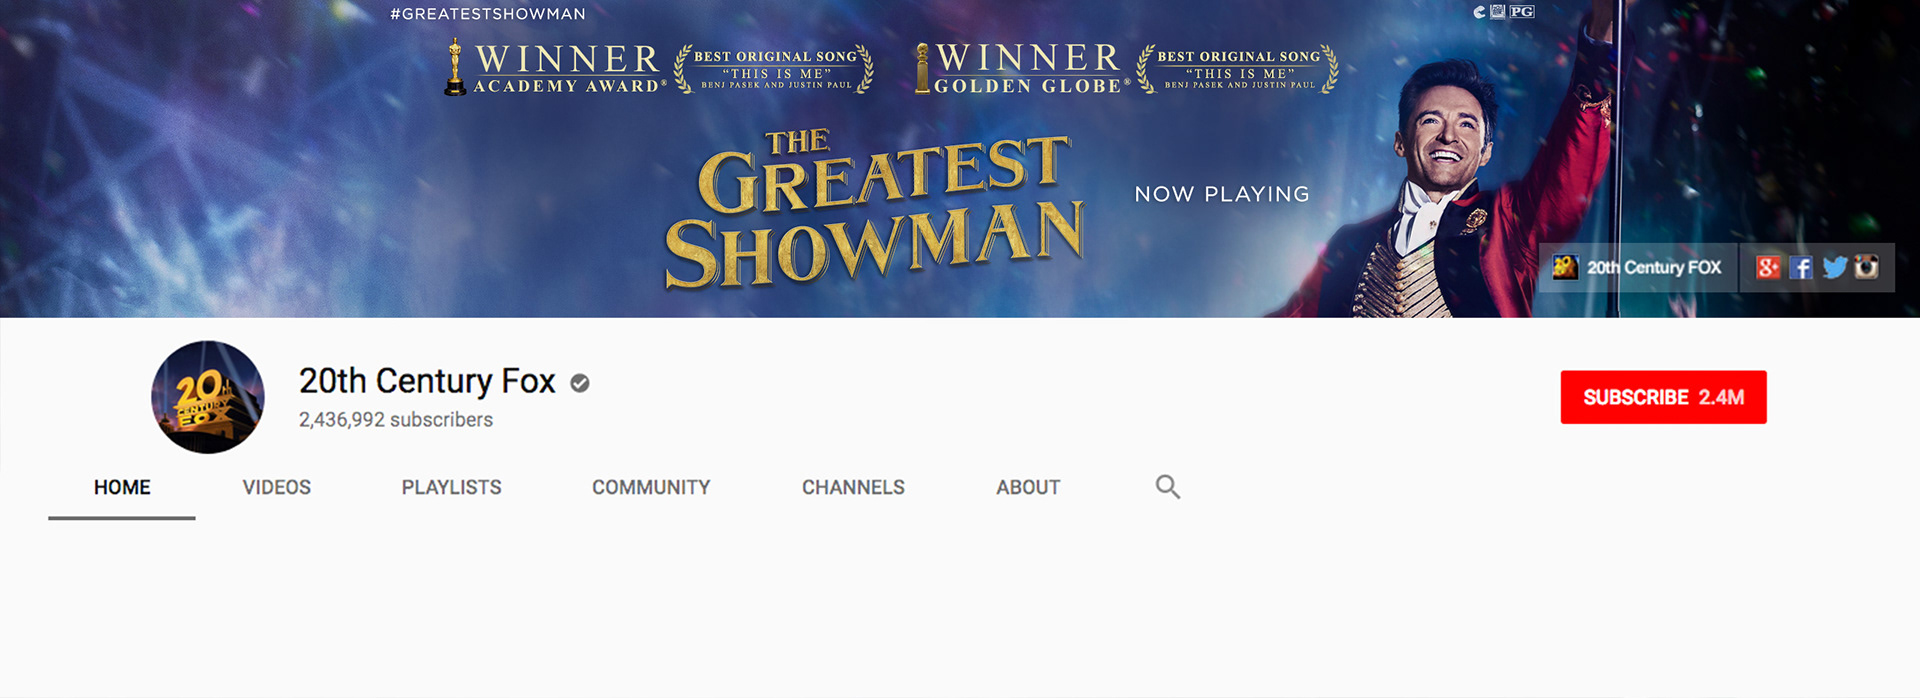Click the NOW PLAYING text in the banner
The image size is (1920, 698).
(x=1222, y=194)
